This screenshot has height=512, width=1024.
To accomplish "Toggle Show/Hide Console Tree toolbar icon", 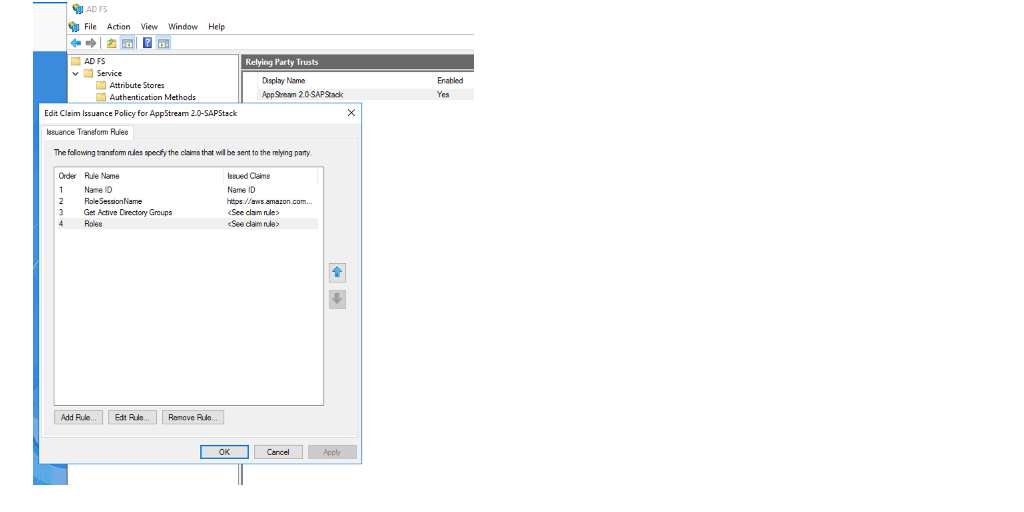I will (x=127, y=43).
